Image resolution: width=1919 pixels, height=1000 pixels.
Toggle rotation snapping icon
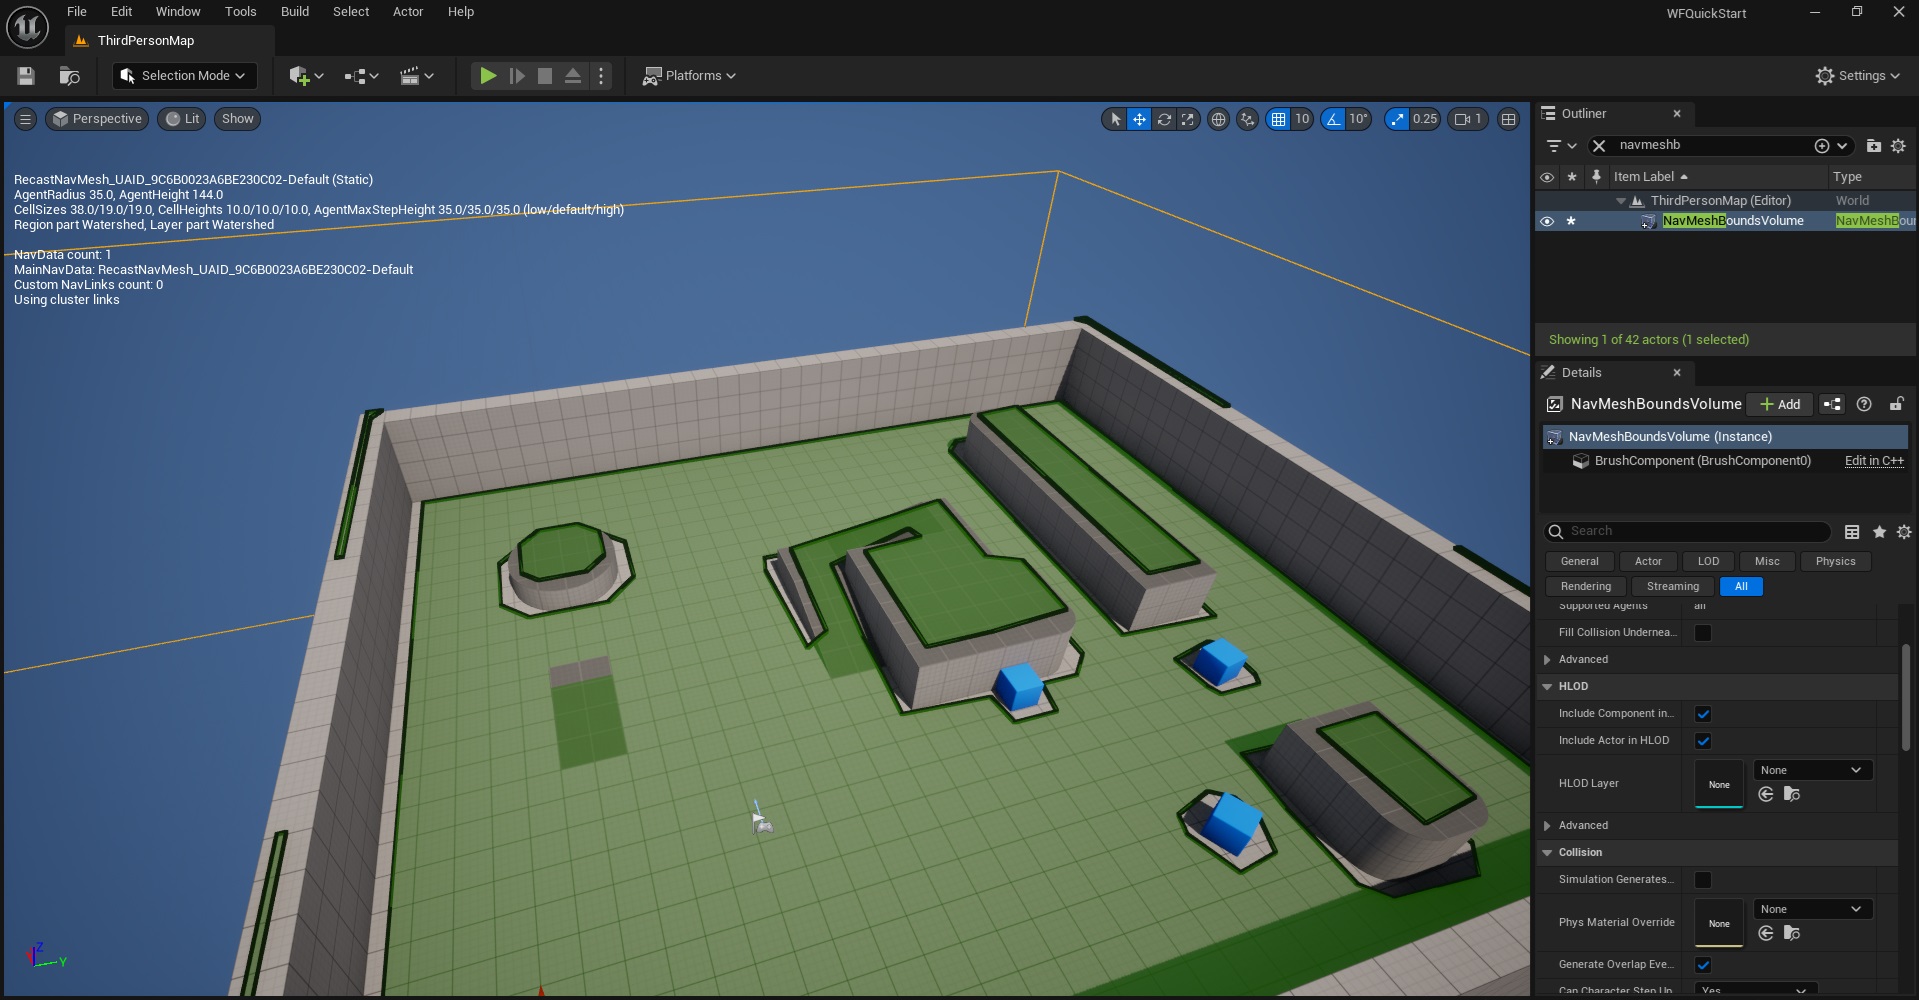coord(1333,119)
